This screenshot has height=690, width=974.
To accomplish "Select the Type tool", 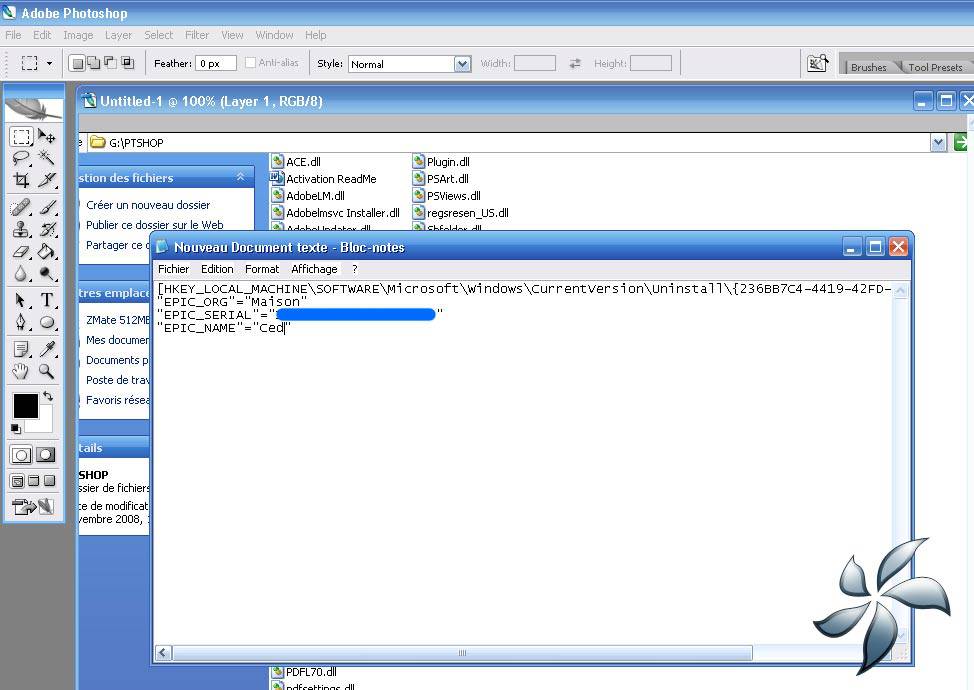I will (x=47, y=301).
